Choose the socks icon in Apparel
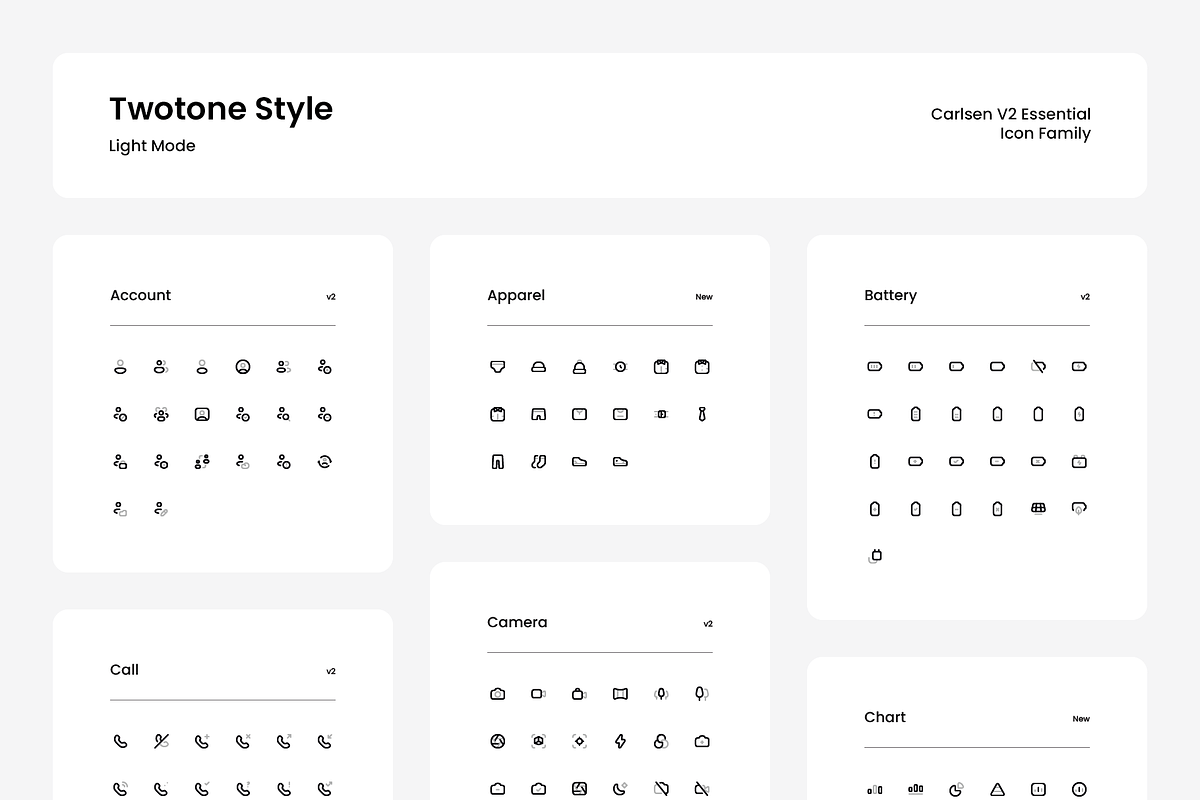This screenshot has height=800, width=1200. (x=538, y=461)
